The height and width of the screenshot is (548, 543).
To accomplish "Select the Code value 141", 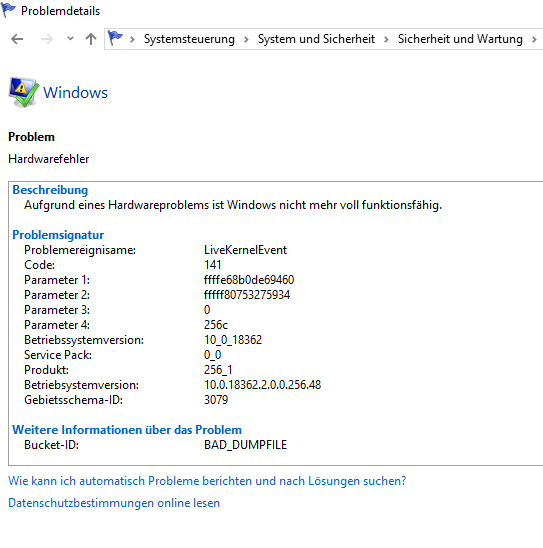I will coord(212,265).
